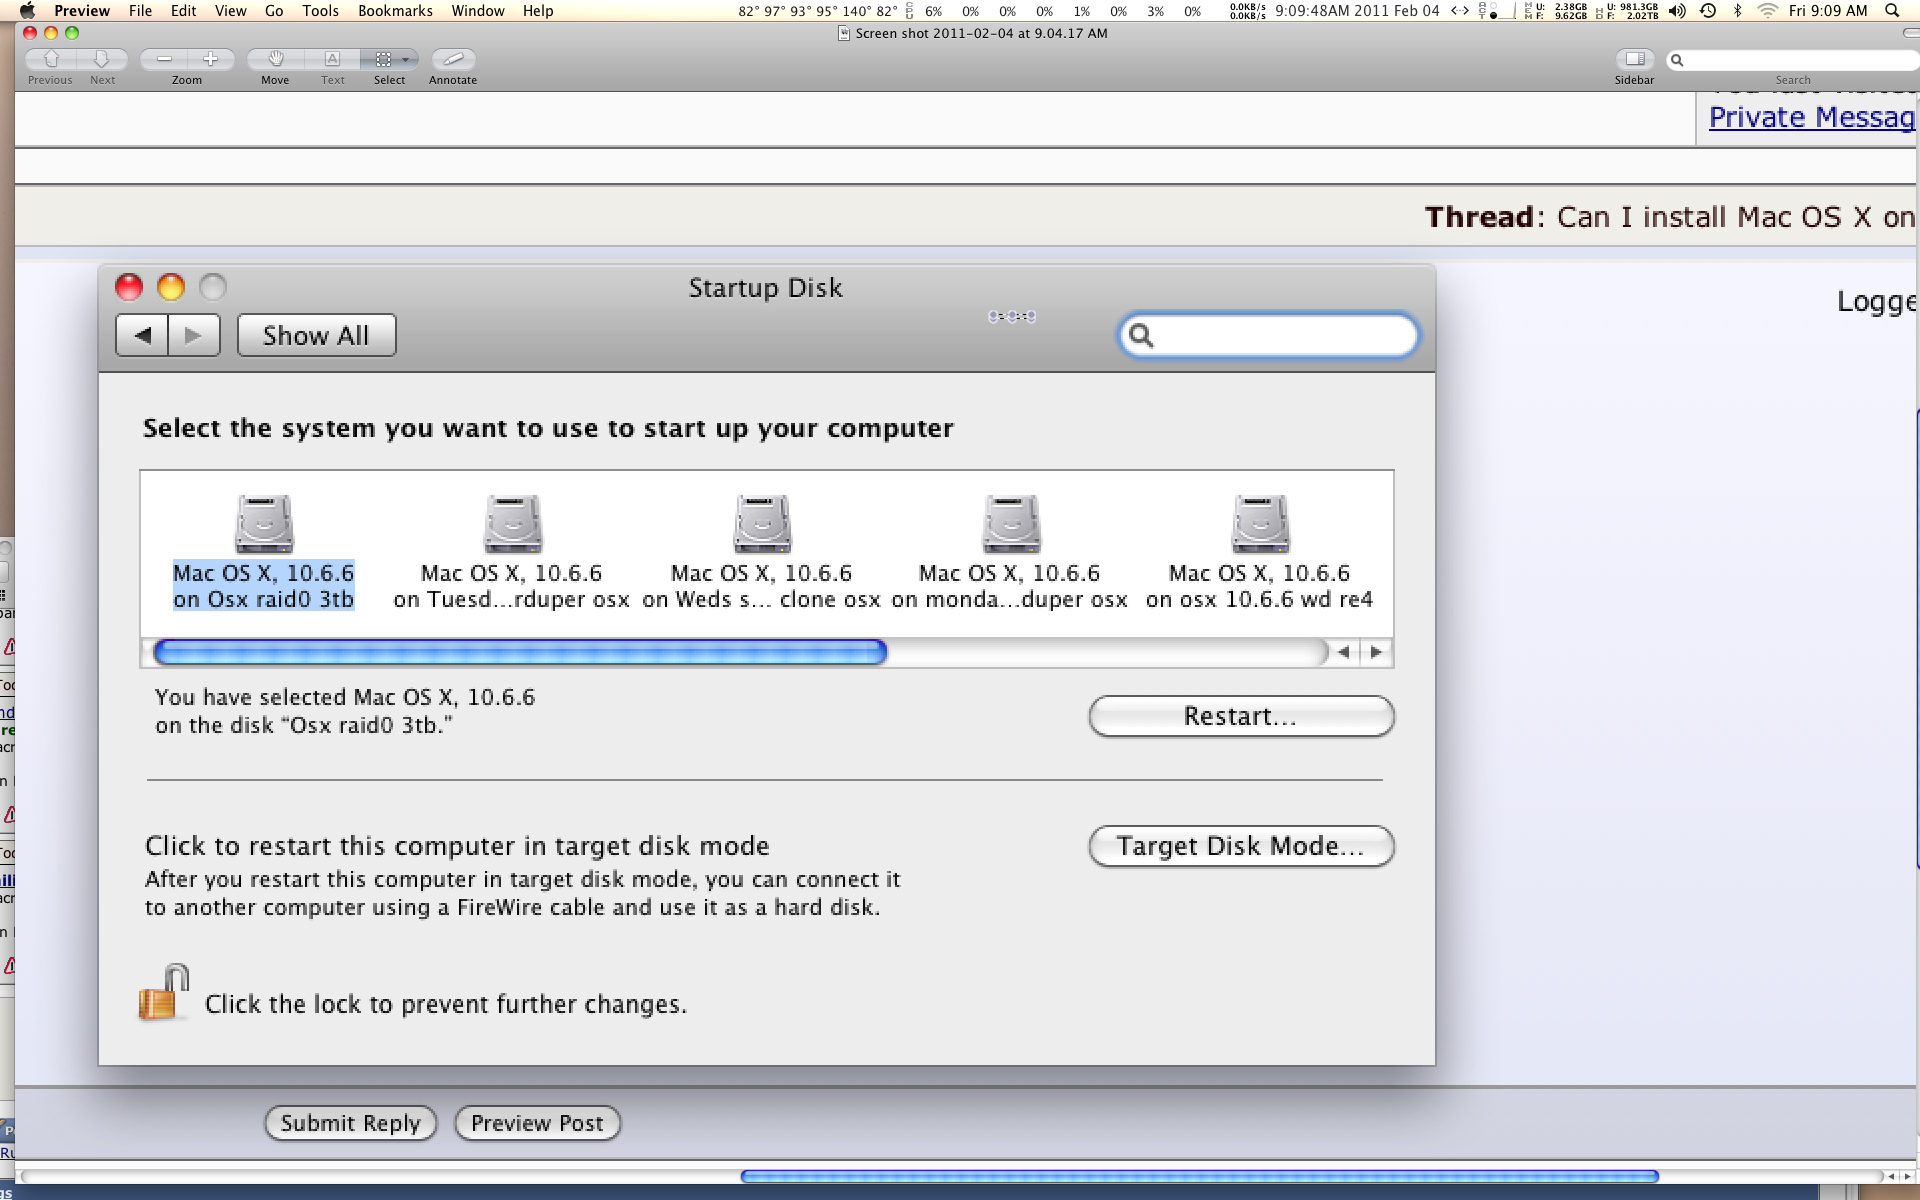Viewport: 1920px width, 1200px height.
Task: Click the Show All button
Action: (x=316, y=335)
